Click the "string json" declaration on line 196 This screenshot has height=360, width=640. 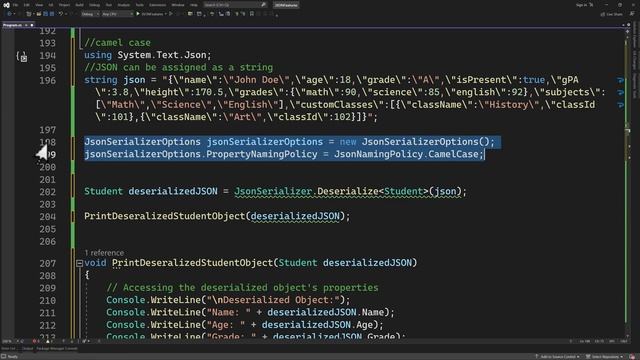115,80
